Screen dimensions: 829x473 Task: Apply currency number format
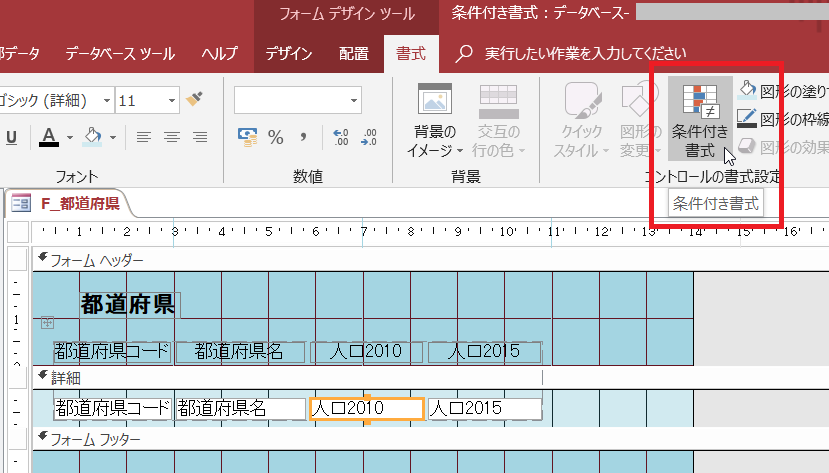[x=247, y=137]
